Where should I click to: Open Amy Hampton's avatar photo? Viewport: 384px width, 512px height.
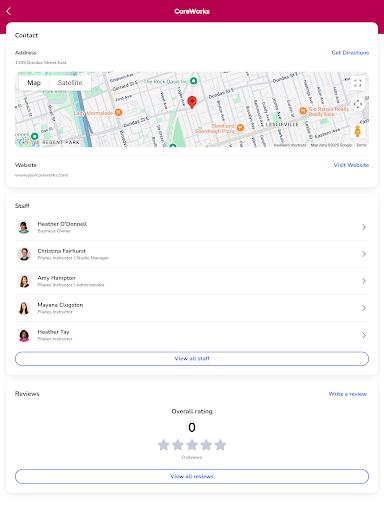pyautogui.click(x=24, y=281)
